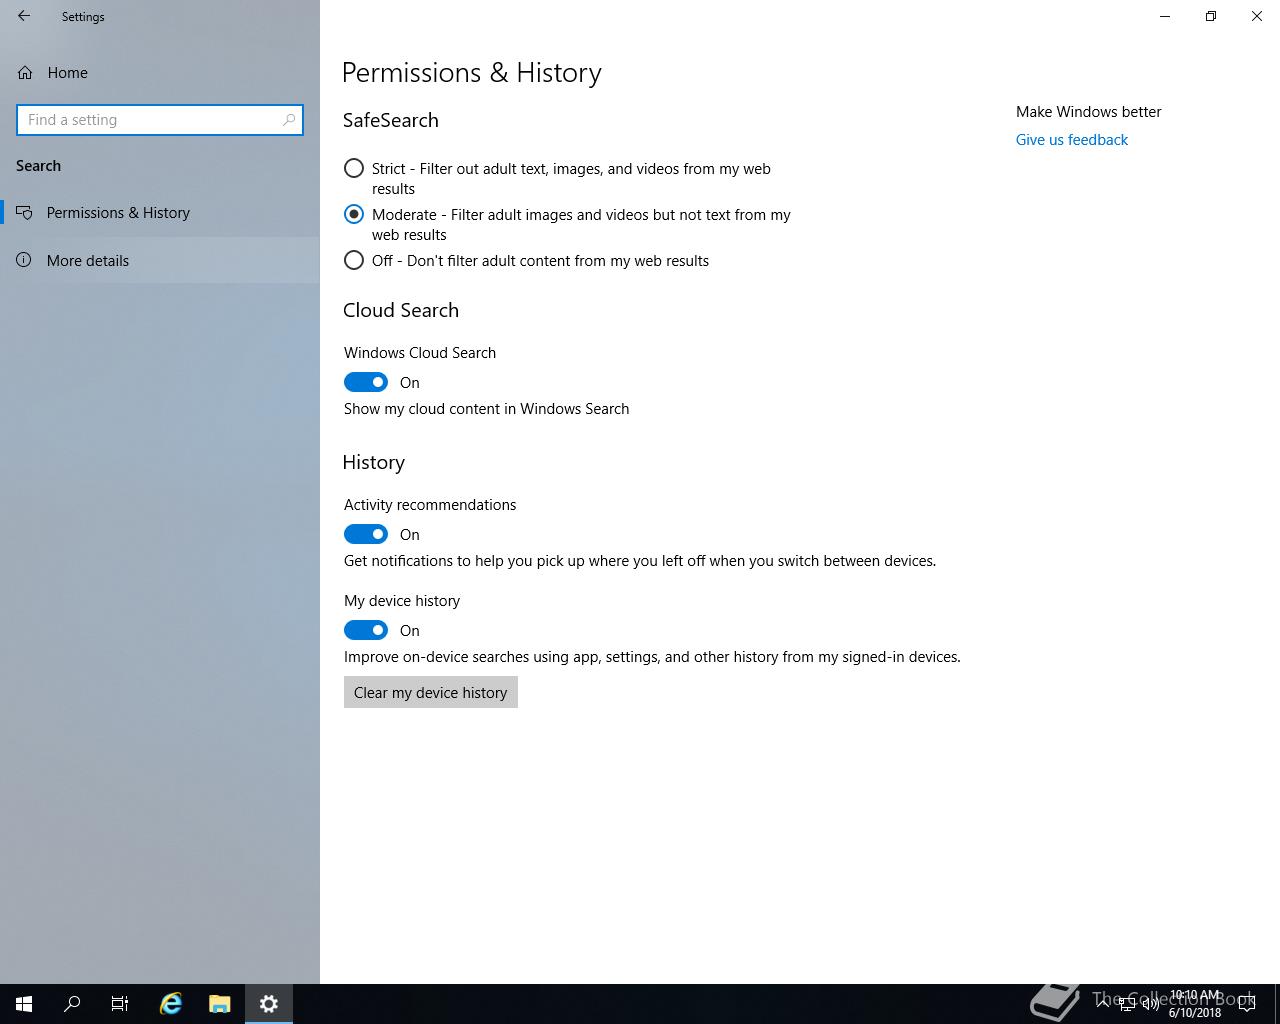Screen dimensions: 1280x1024
Task: Open the Windows Start menu
Action: (x=24, y=1004)
